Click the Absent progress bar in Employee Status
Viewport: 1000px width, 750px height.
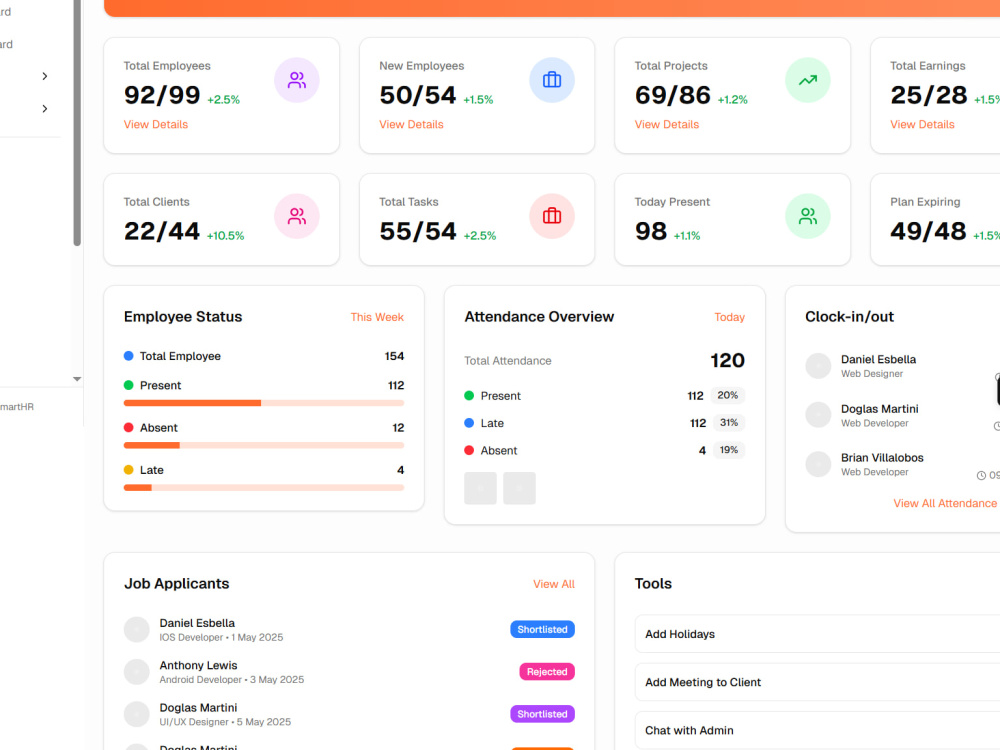pyautogui.click(x=264, y=445)
